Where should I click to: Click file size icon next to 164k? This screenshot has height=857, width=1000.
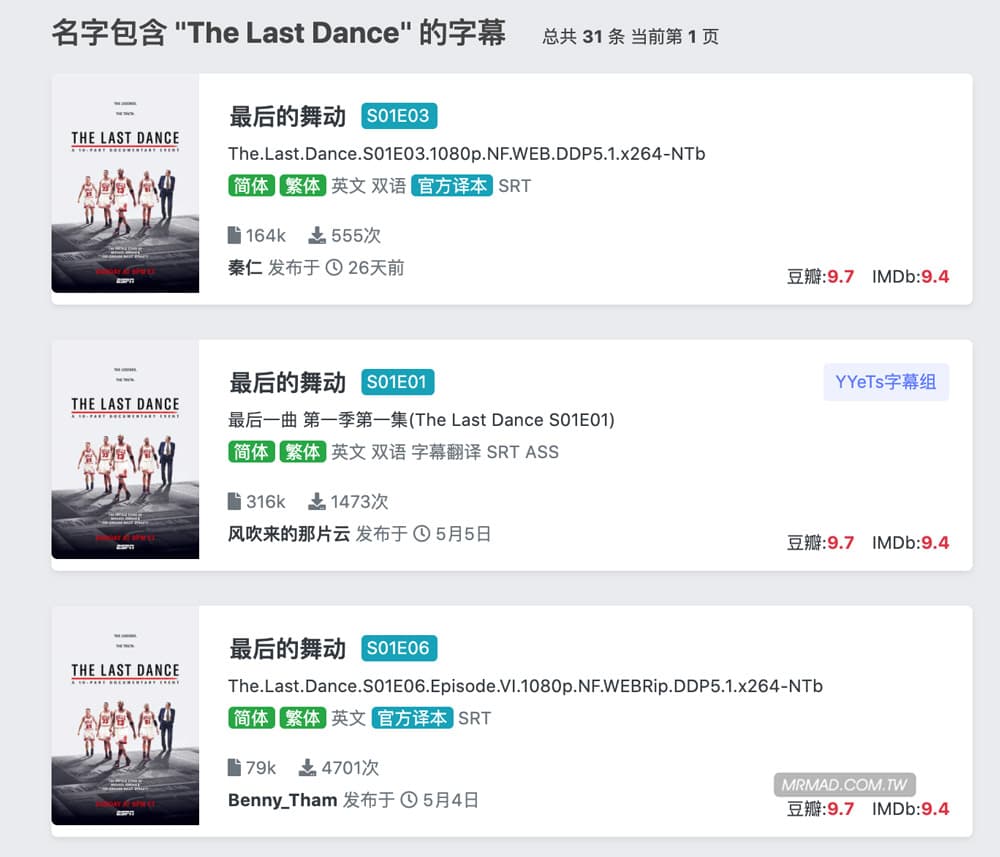[235, 235]
